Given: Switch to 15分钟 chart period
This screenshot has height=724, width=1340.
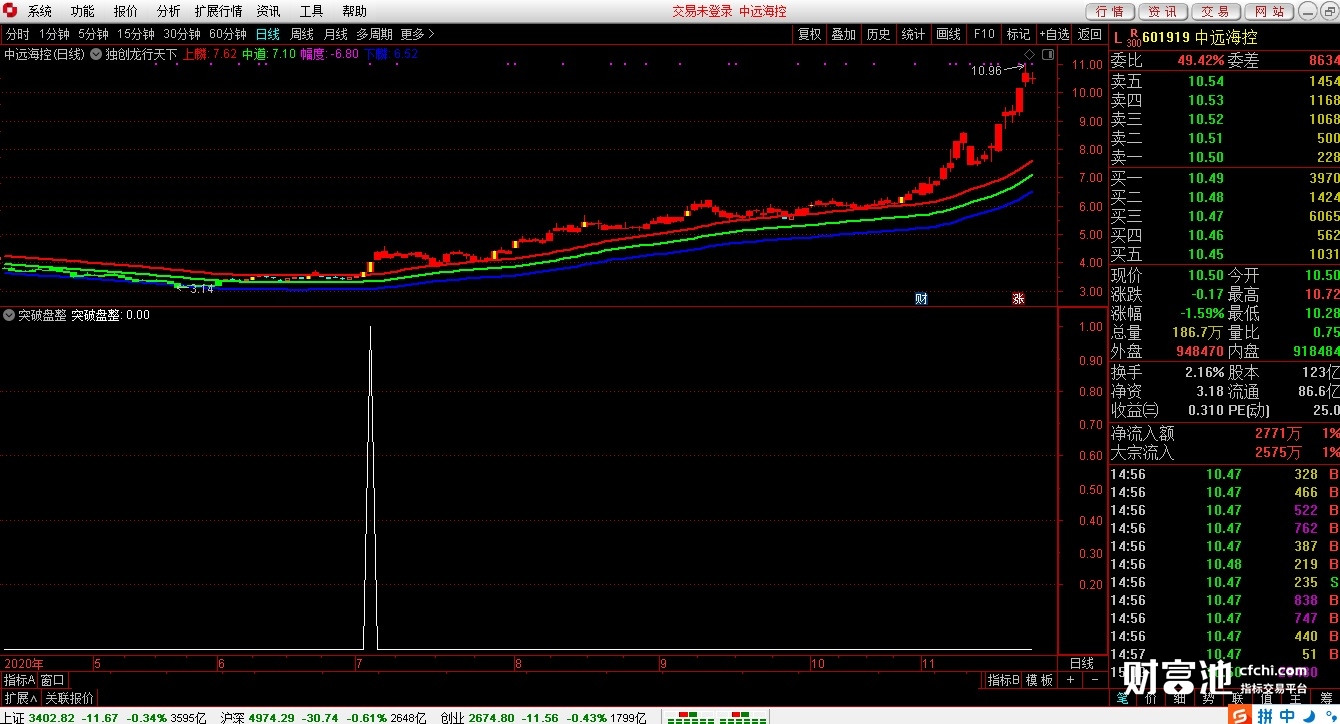Looking at the screenshot, I should 135,34.
